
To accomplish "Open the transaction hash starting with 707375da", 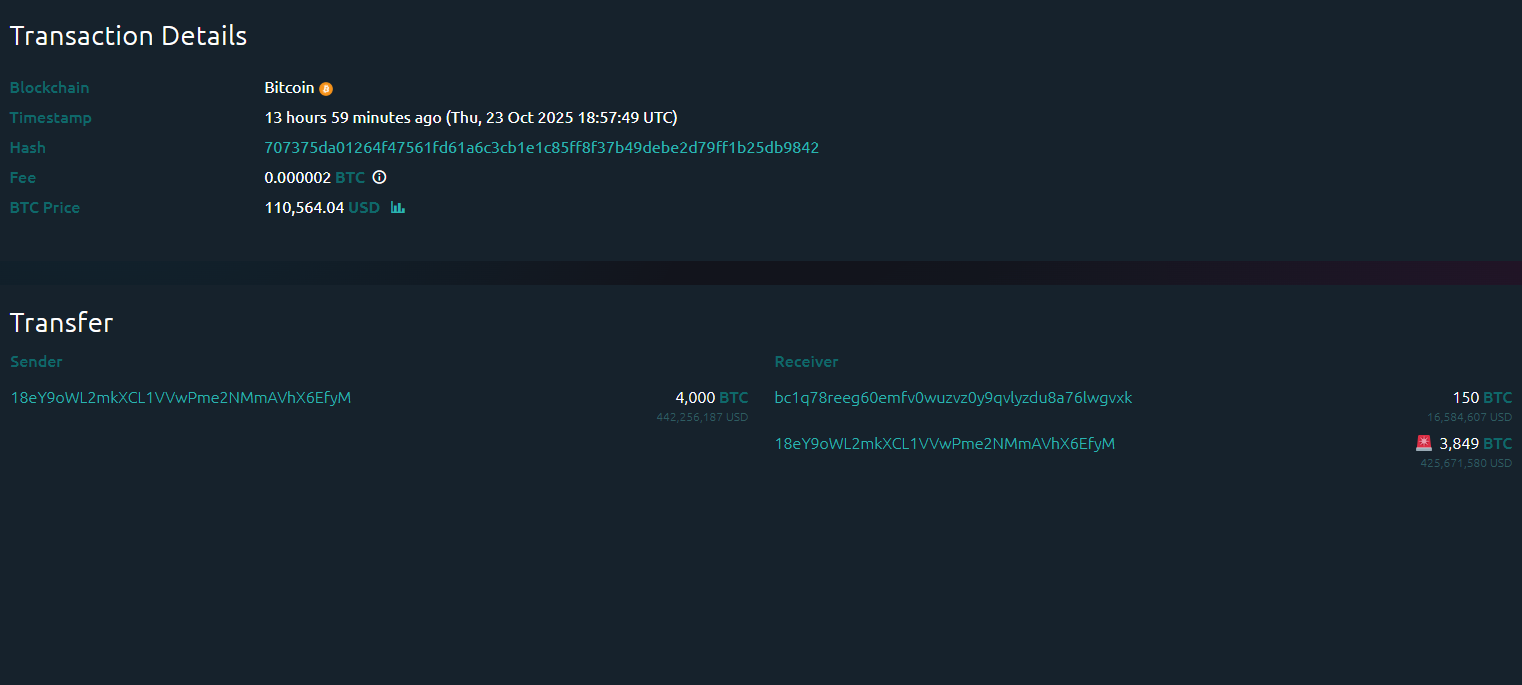I will 541,147.
